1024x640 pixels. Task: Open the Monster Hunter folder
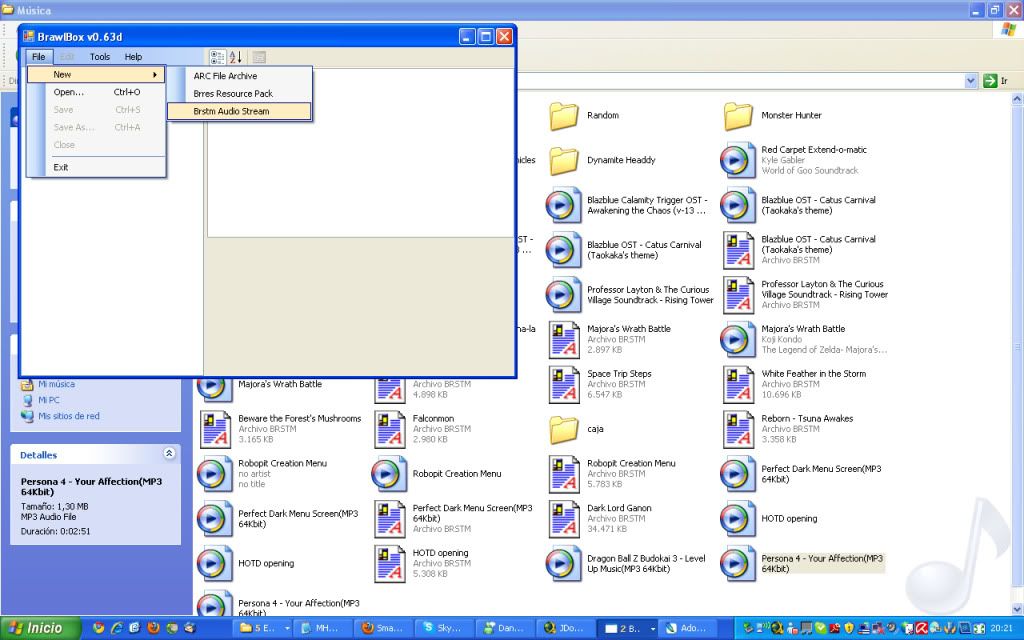[739, 116]
